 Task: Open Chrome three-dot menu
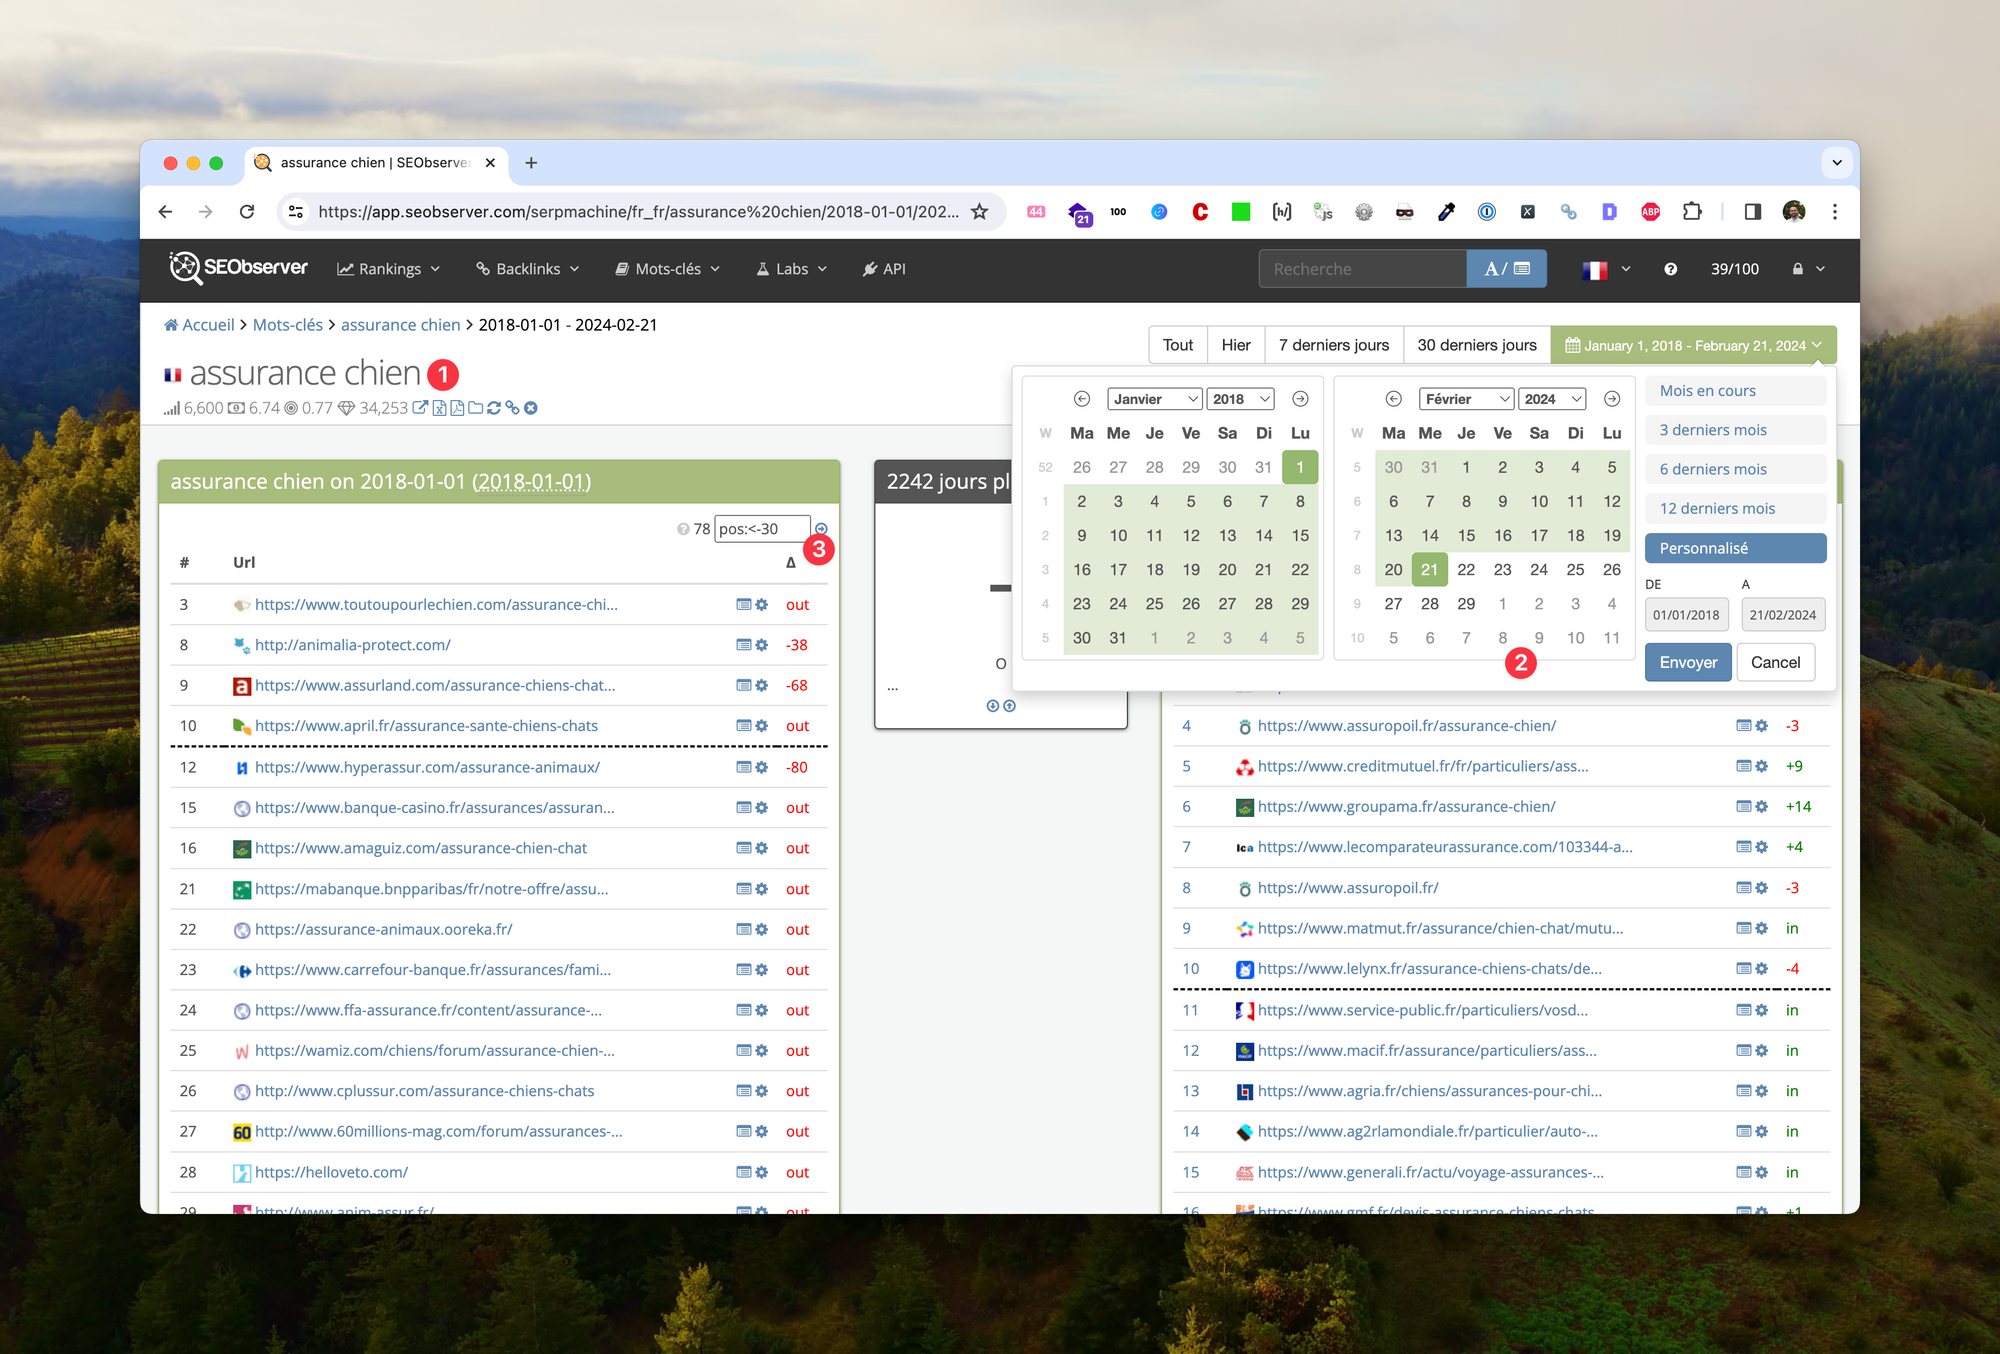click(1835, 212)
